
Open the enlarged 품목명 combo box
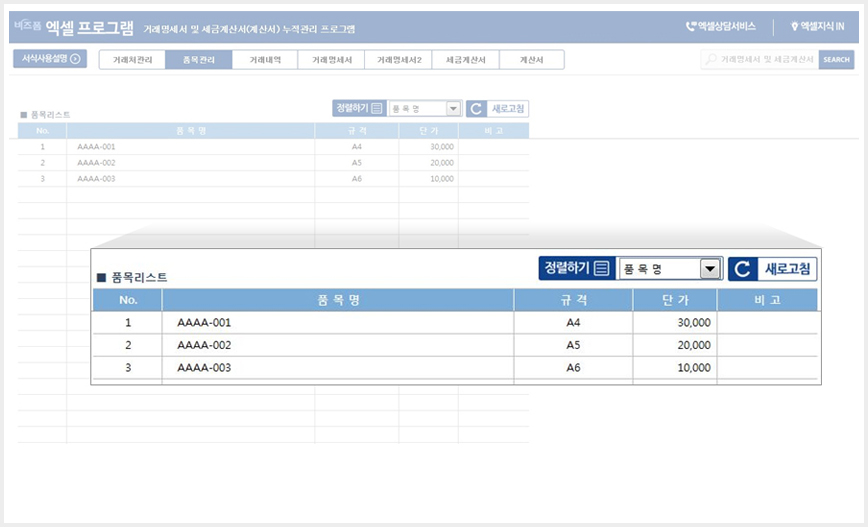(669, 269)
